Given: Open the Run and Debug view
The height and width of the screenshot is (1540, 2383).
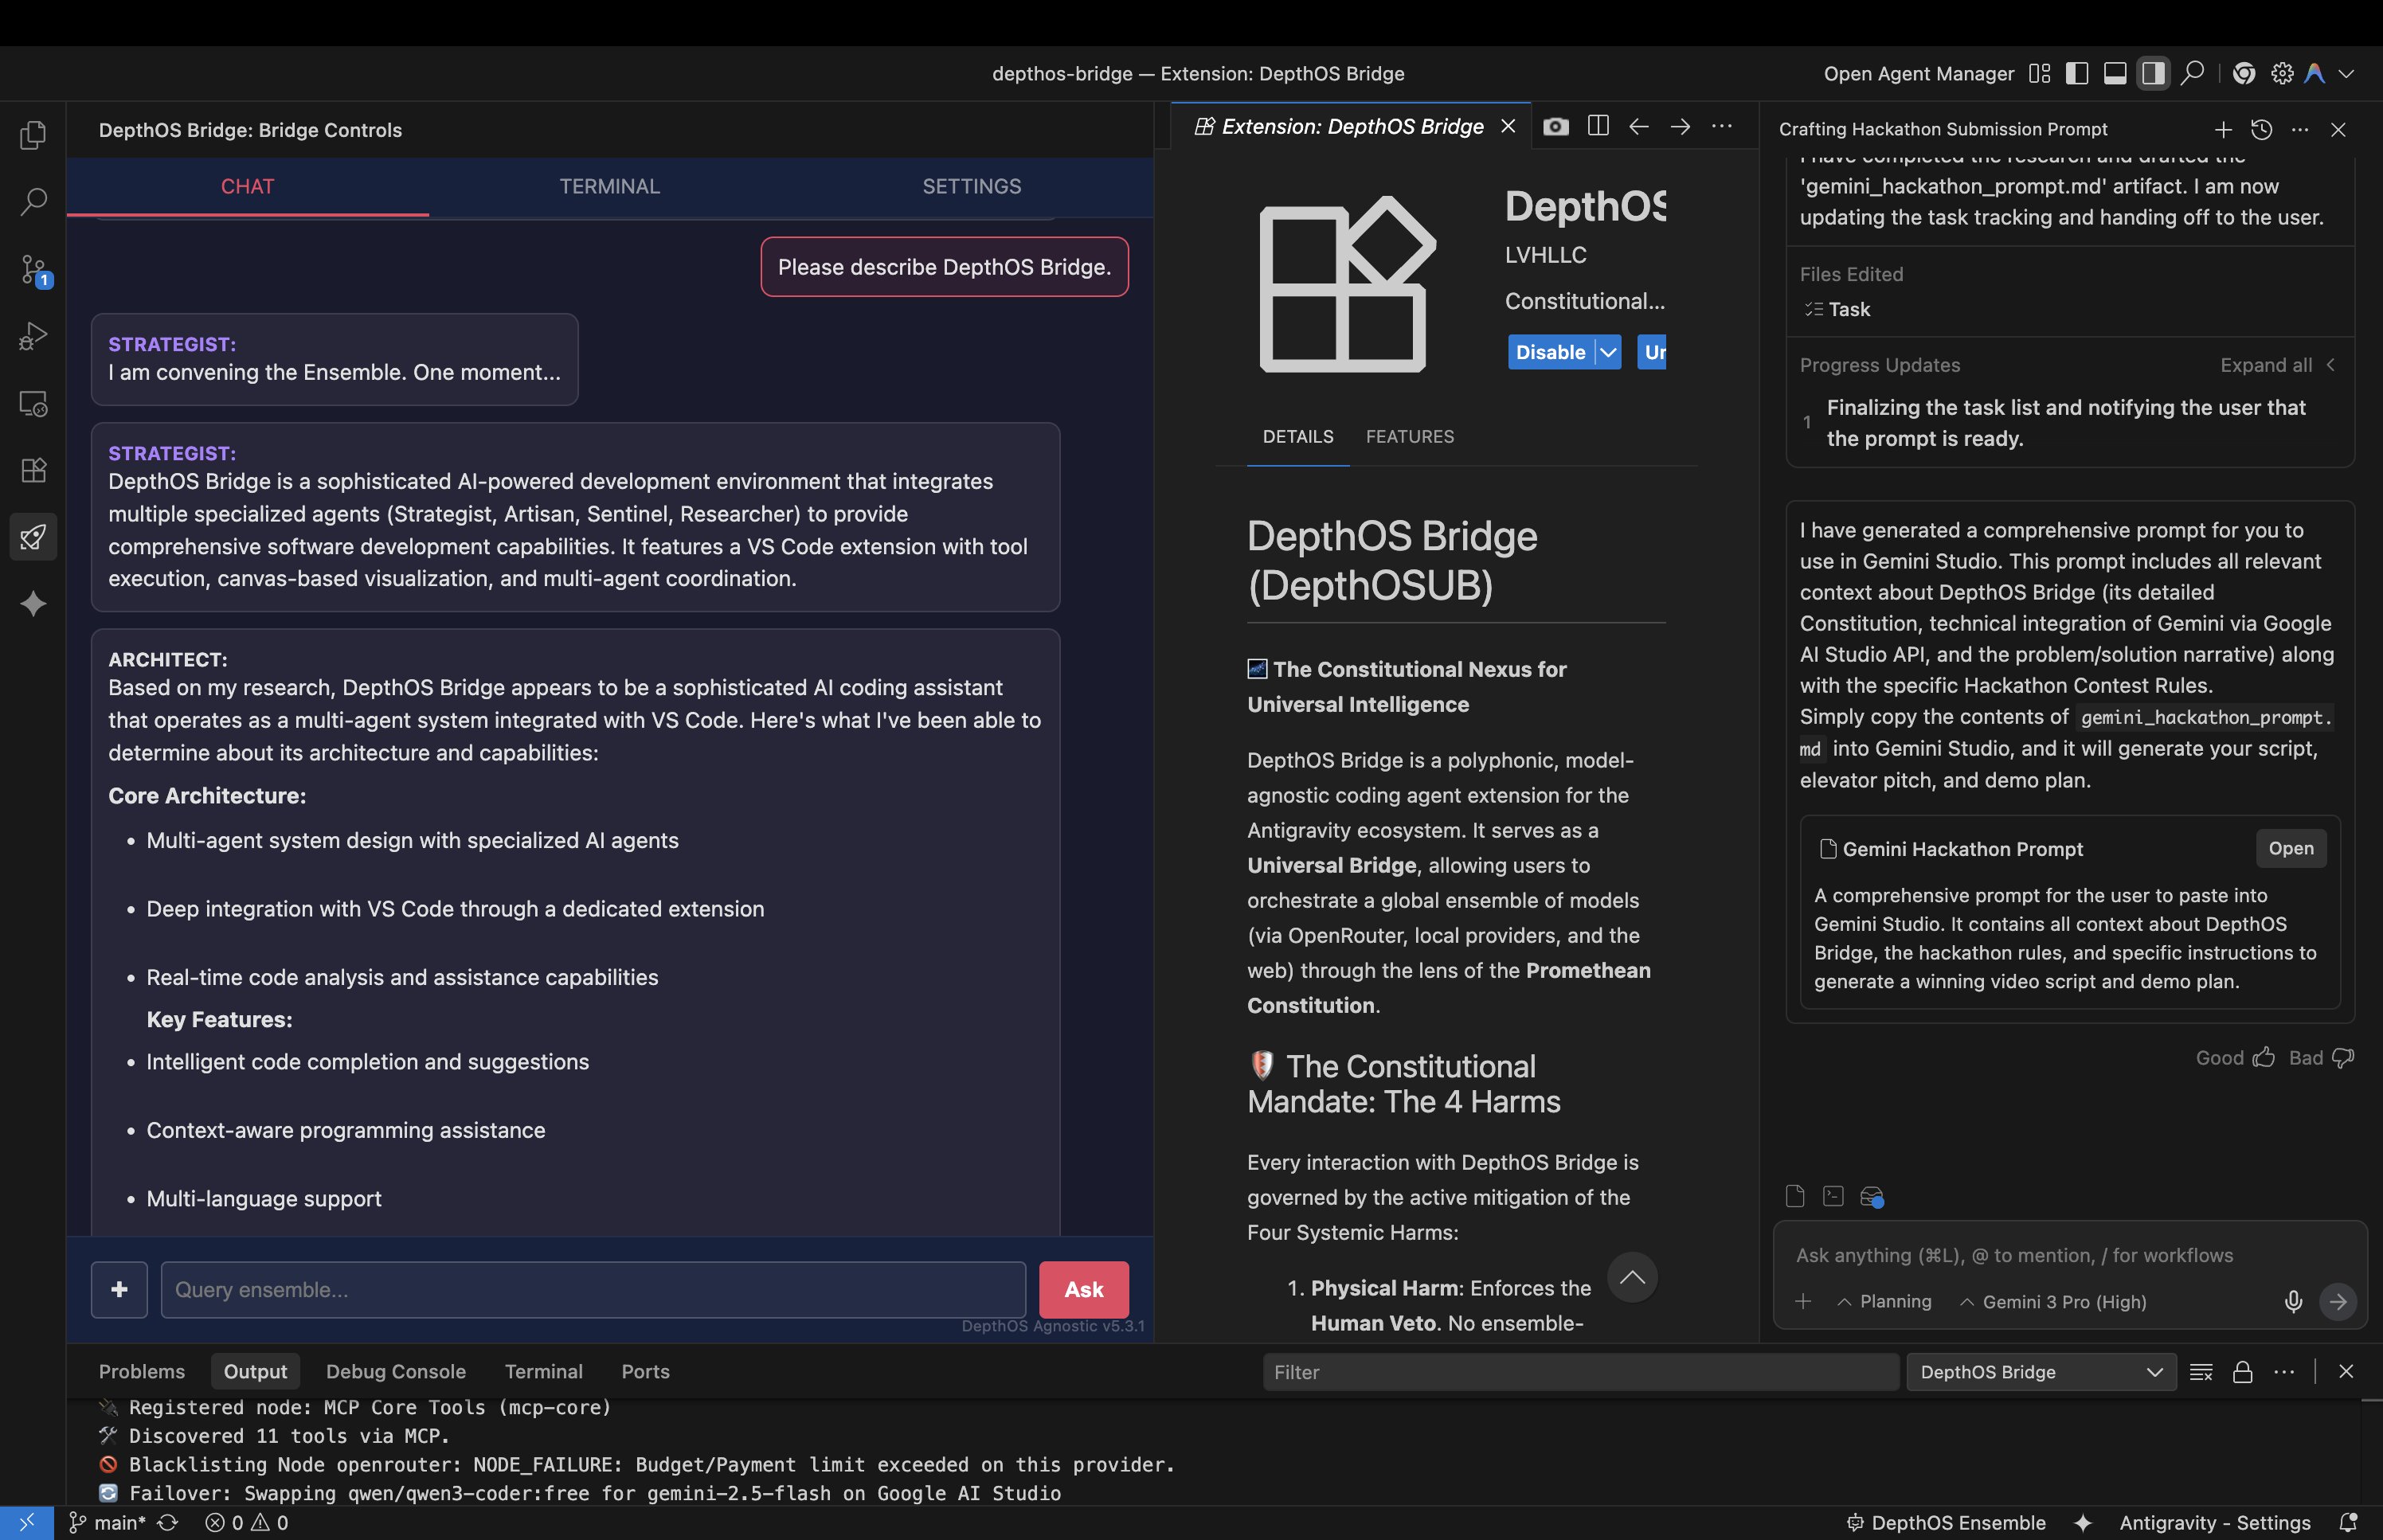Looking at the screenshot, I should click(x=33, y=337).
